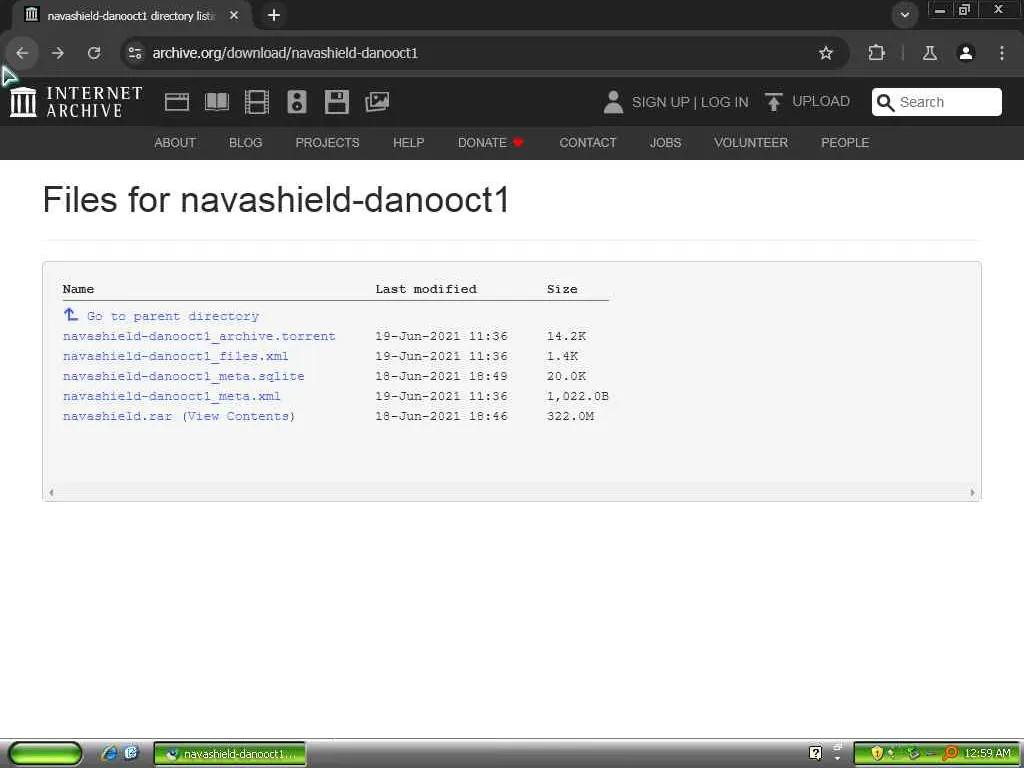
Task: Click scrollbar right arrow in file listing
Action: [x=972, y=492]
